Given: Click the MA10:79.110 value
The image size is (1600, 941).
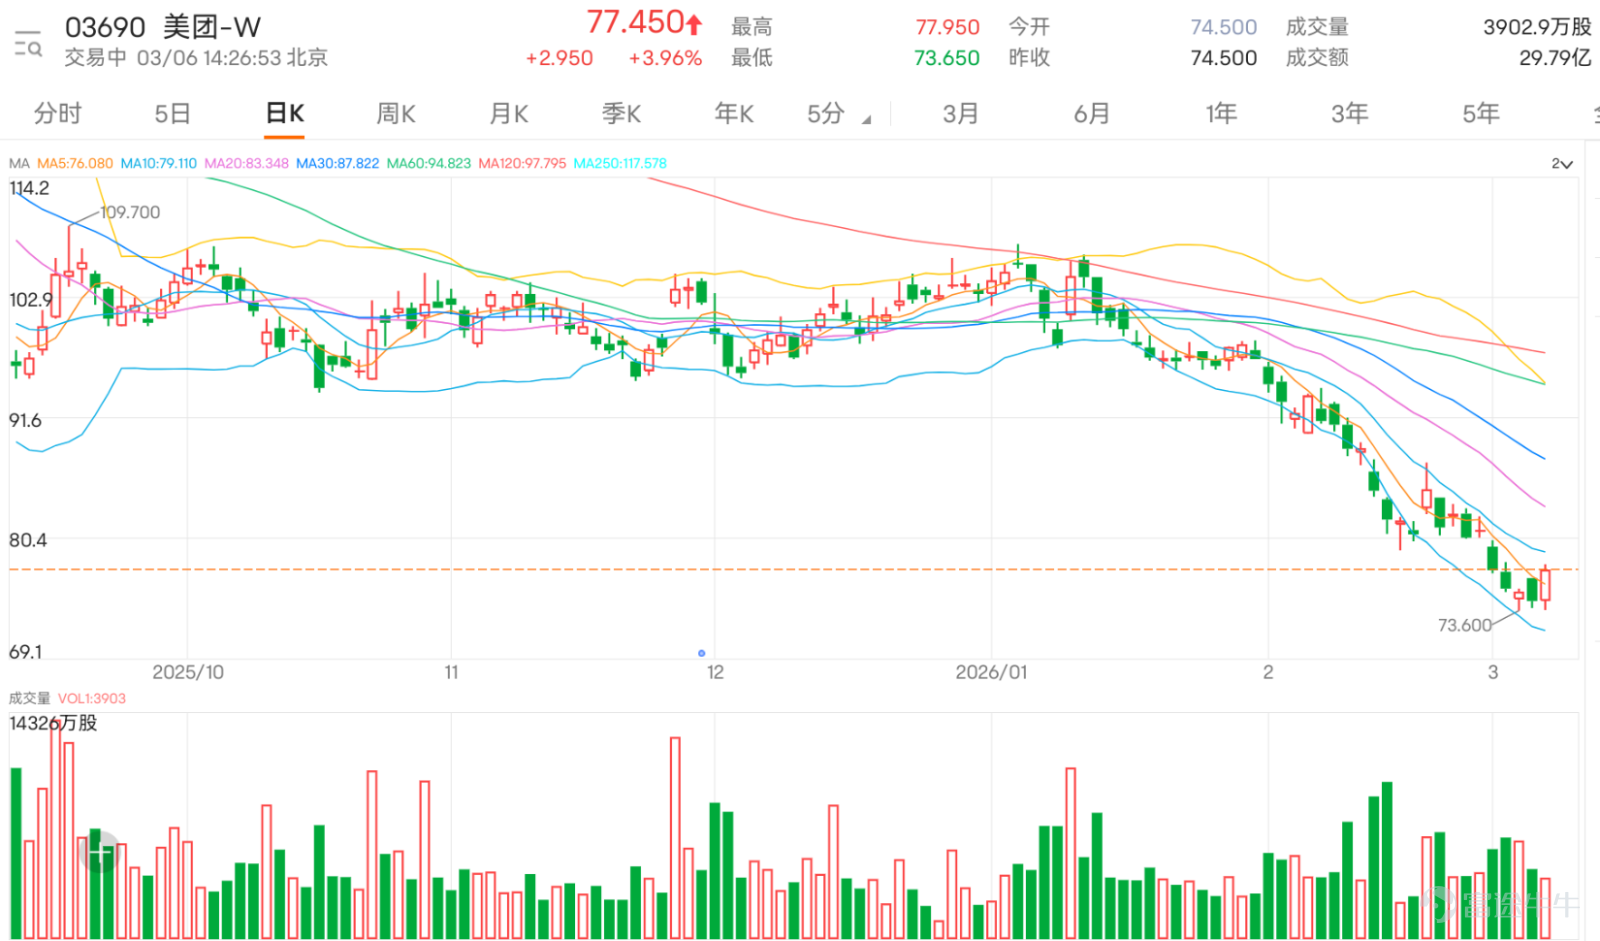Looking at the screenshot, I should tap(159, 163).
